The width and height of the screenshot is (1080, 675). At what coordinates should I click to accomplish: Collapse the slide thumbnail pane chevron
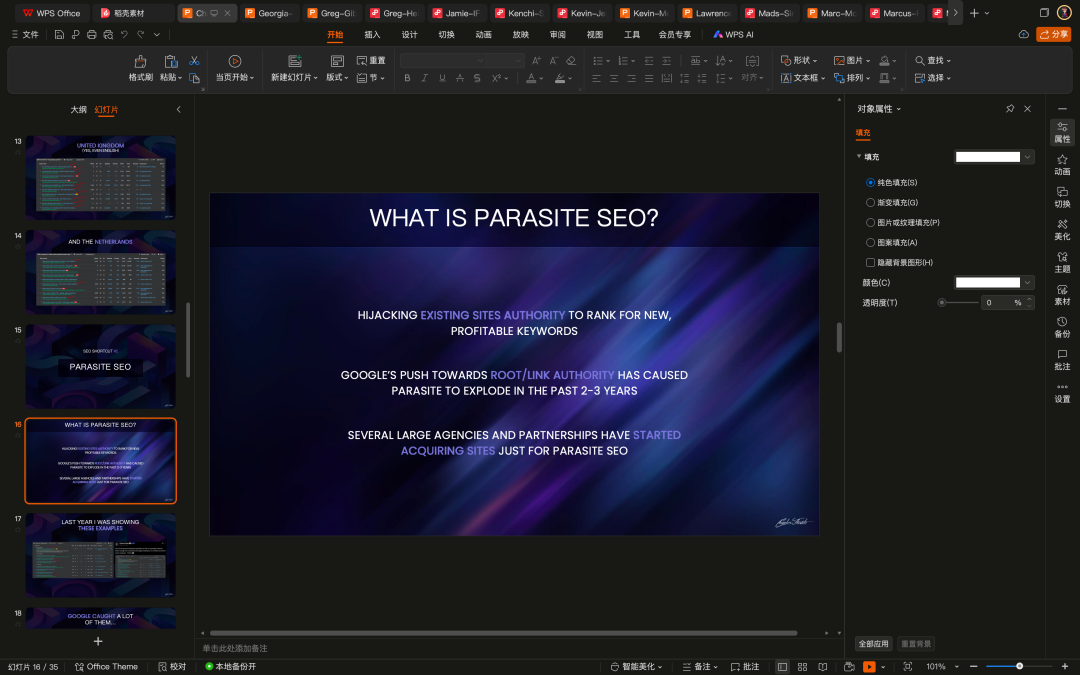(x=178, y=110)
